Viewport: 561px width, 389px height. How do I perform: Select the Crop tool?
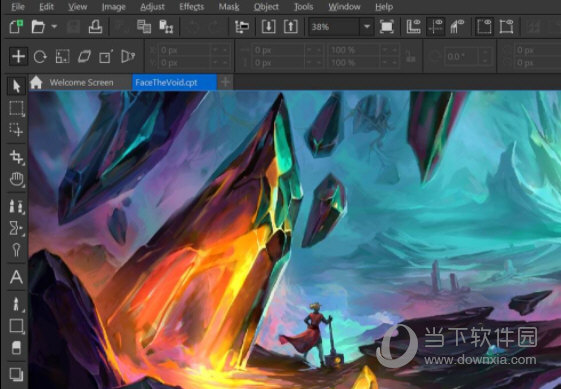coord(16,157)
